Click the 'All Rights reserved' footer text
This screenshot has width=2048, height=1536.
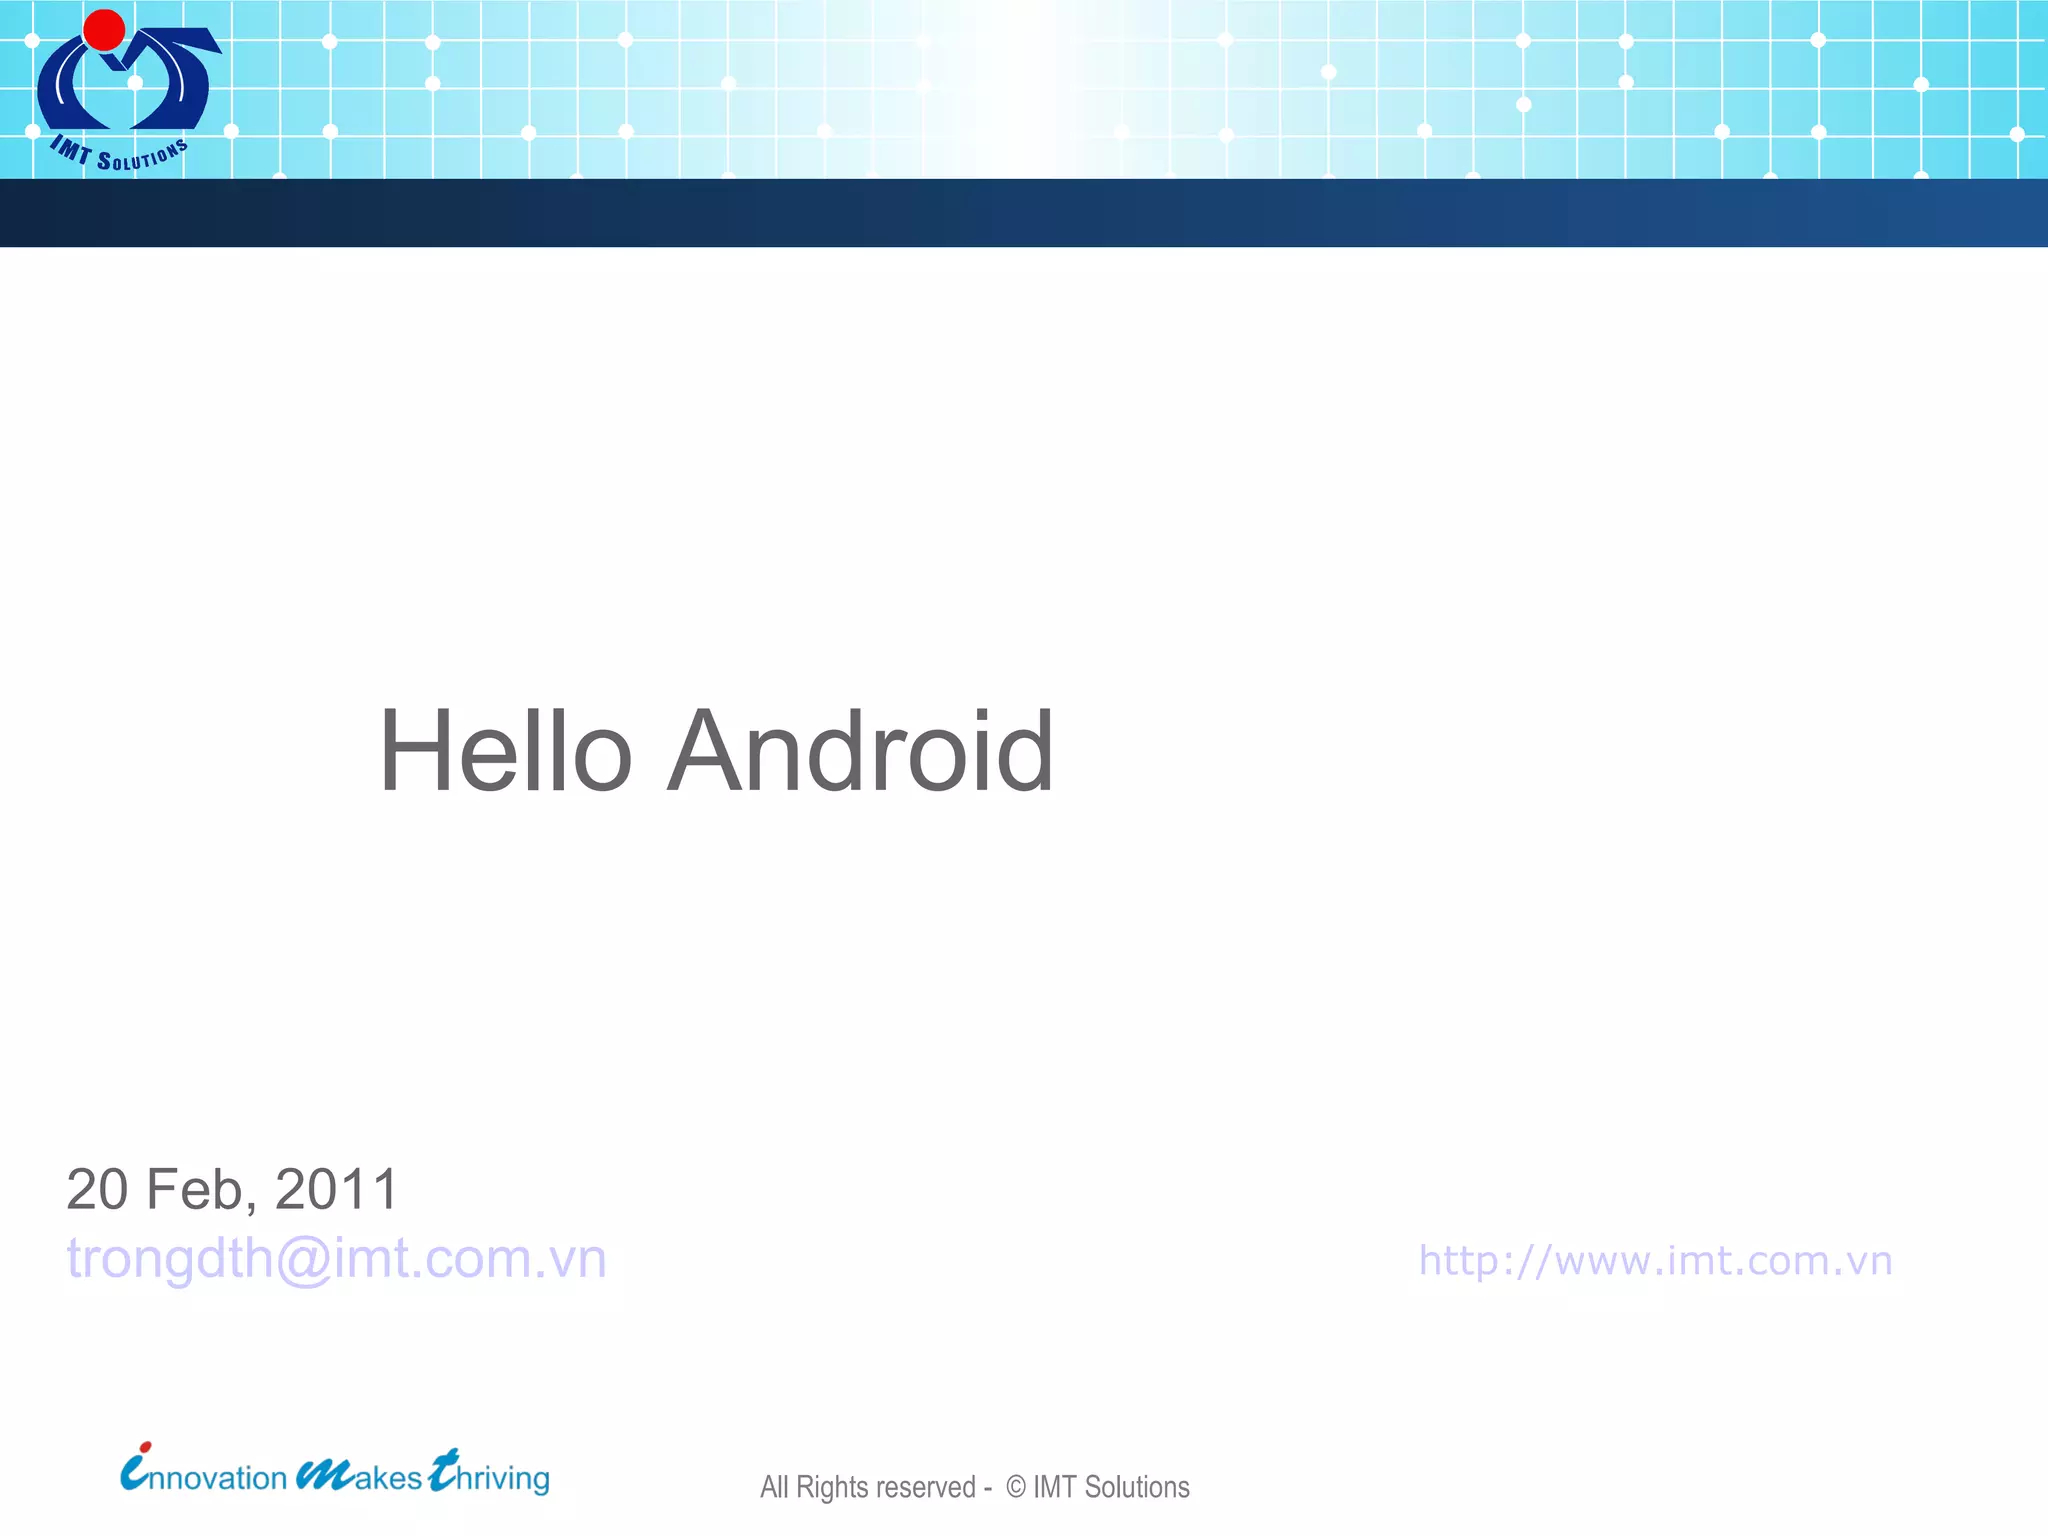866,1487
